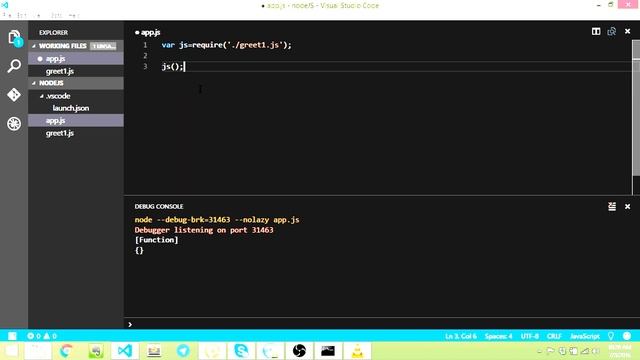Open the Search view in the activity bar

pos(14,66)
